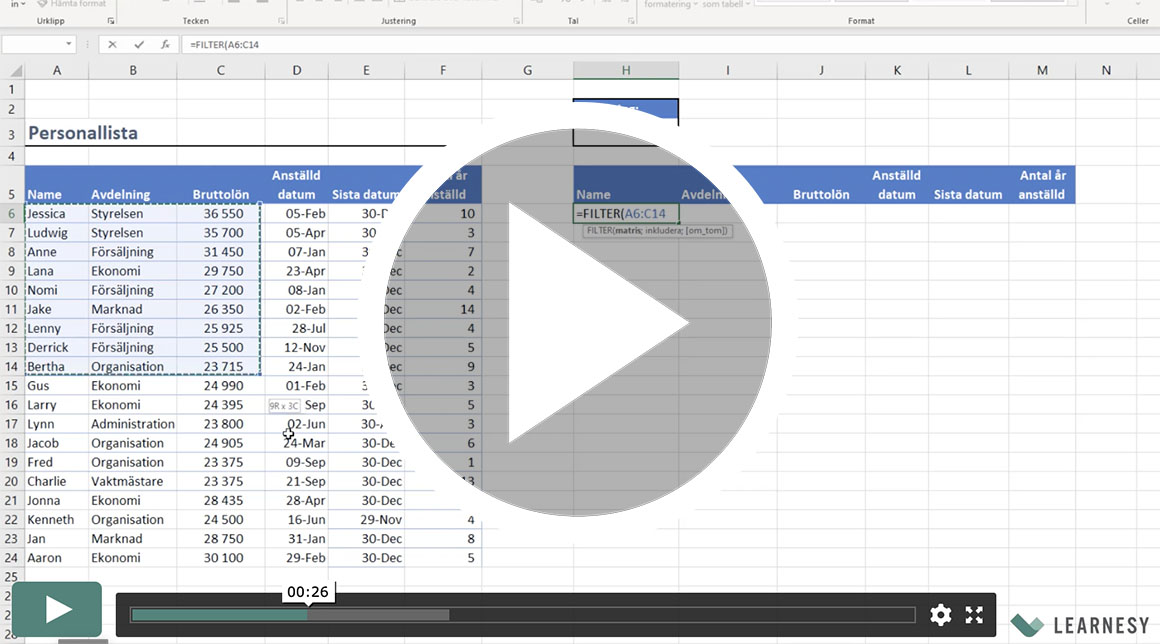Click the small play button by the timeline

(57, 609)
